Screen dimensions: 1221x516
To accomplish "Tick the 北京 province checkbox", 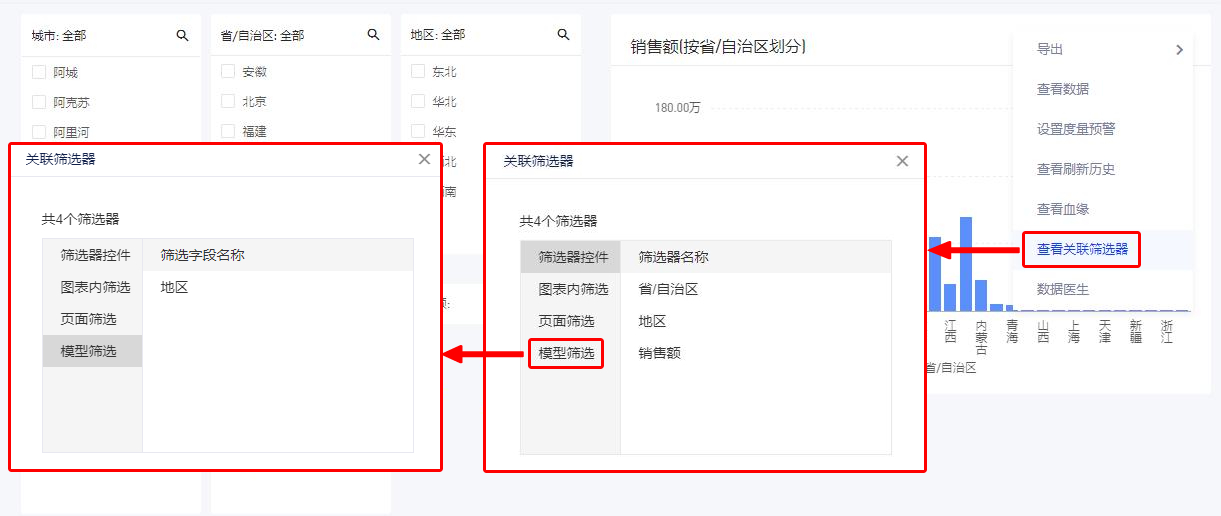I will pos(228,102).
